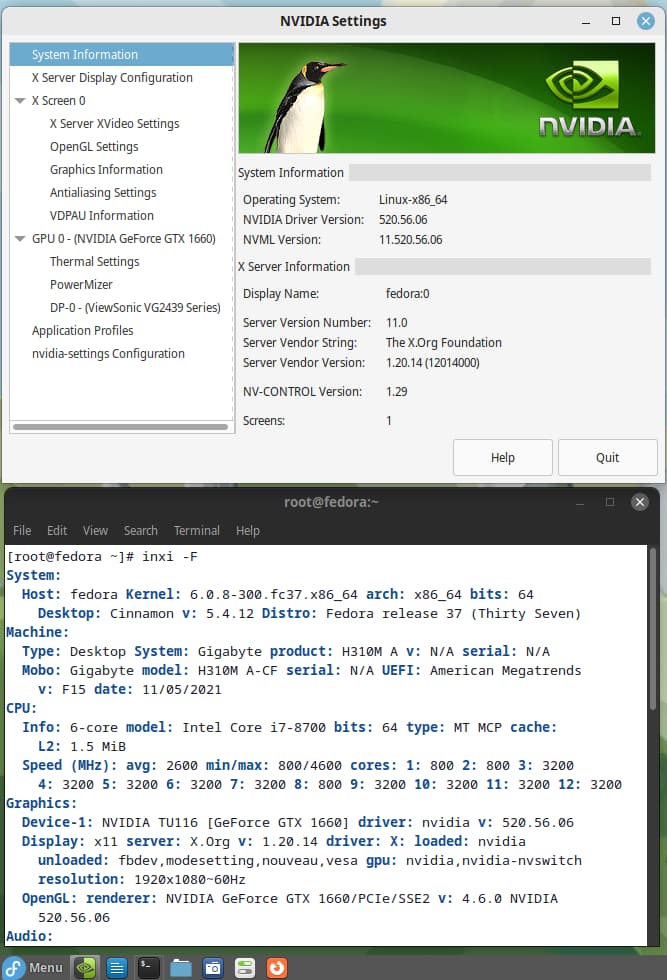
Task: Open X Server XVideo Settings
Action: [x=114, y=124]
